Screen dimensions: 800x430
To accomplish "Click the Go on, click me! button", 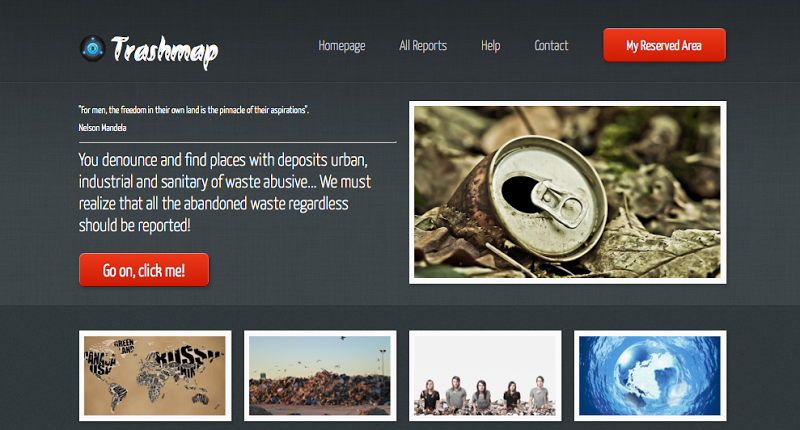I will (144, 270).
